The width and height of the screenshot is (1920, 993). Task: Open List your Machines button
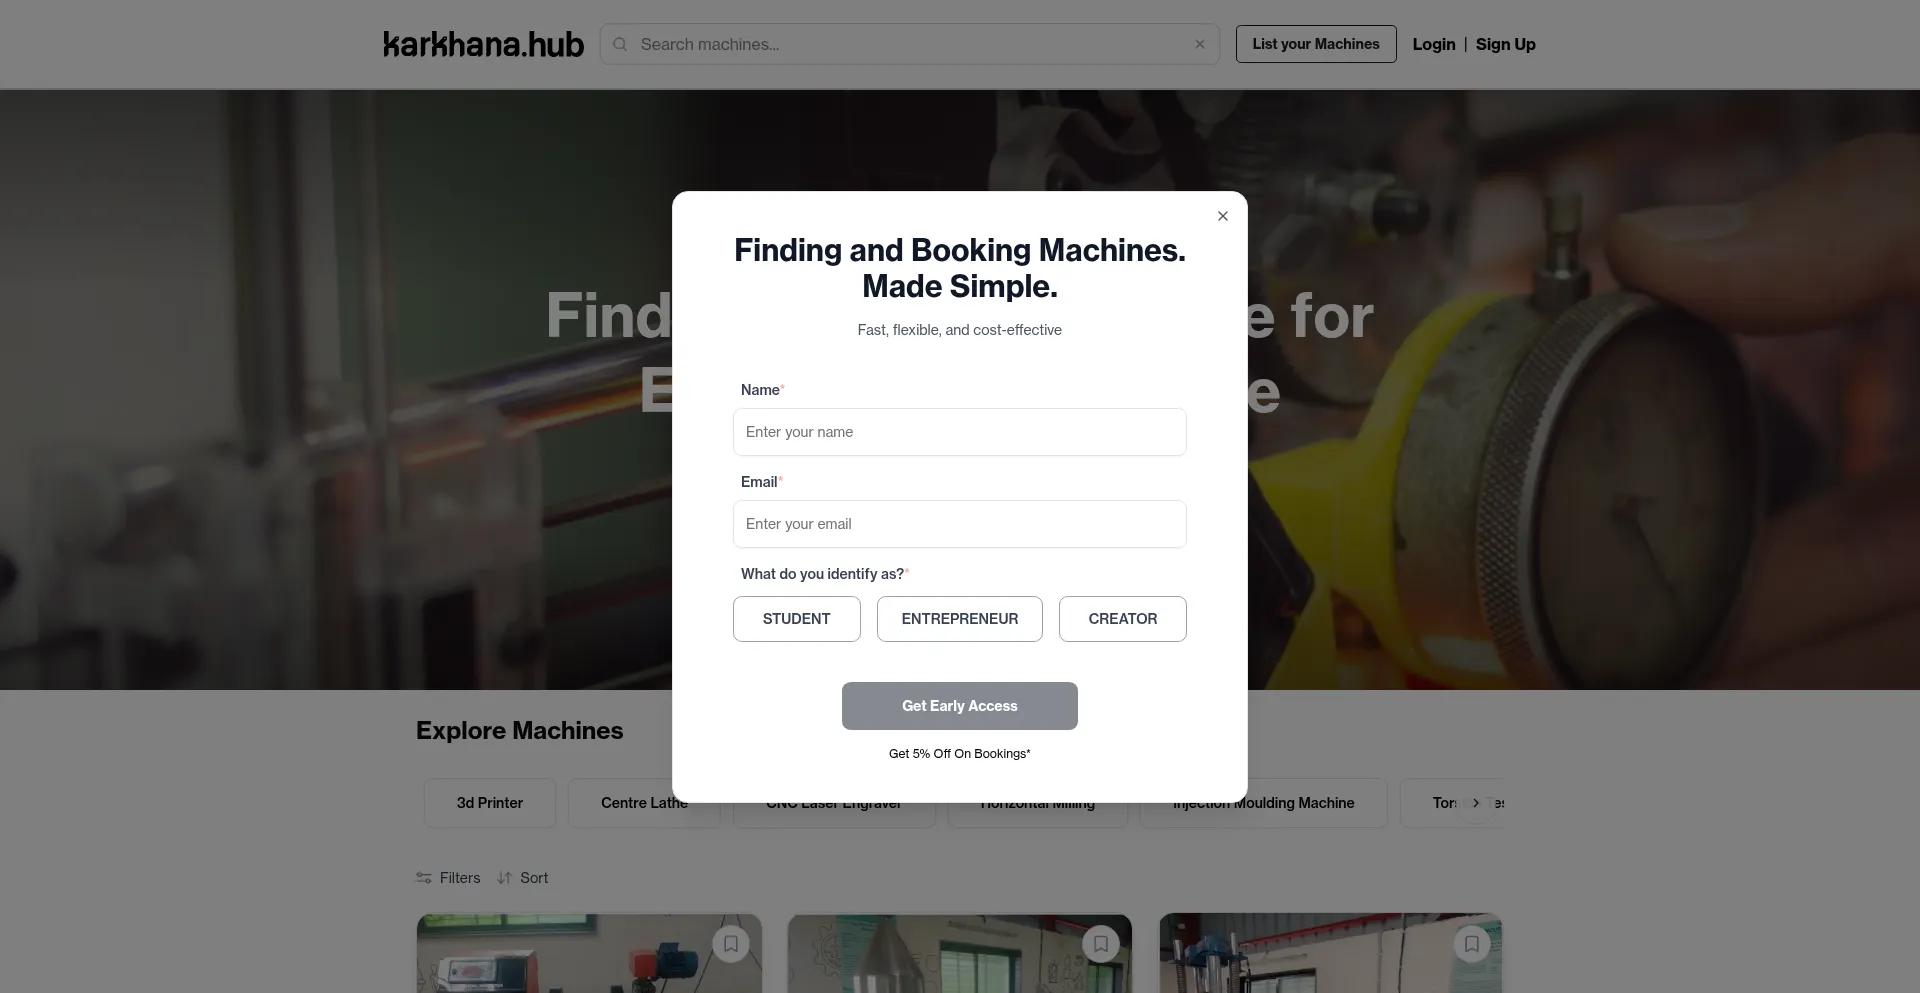(1316, 44)
